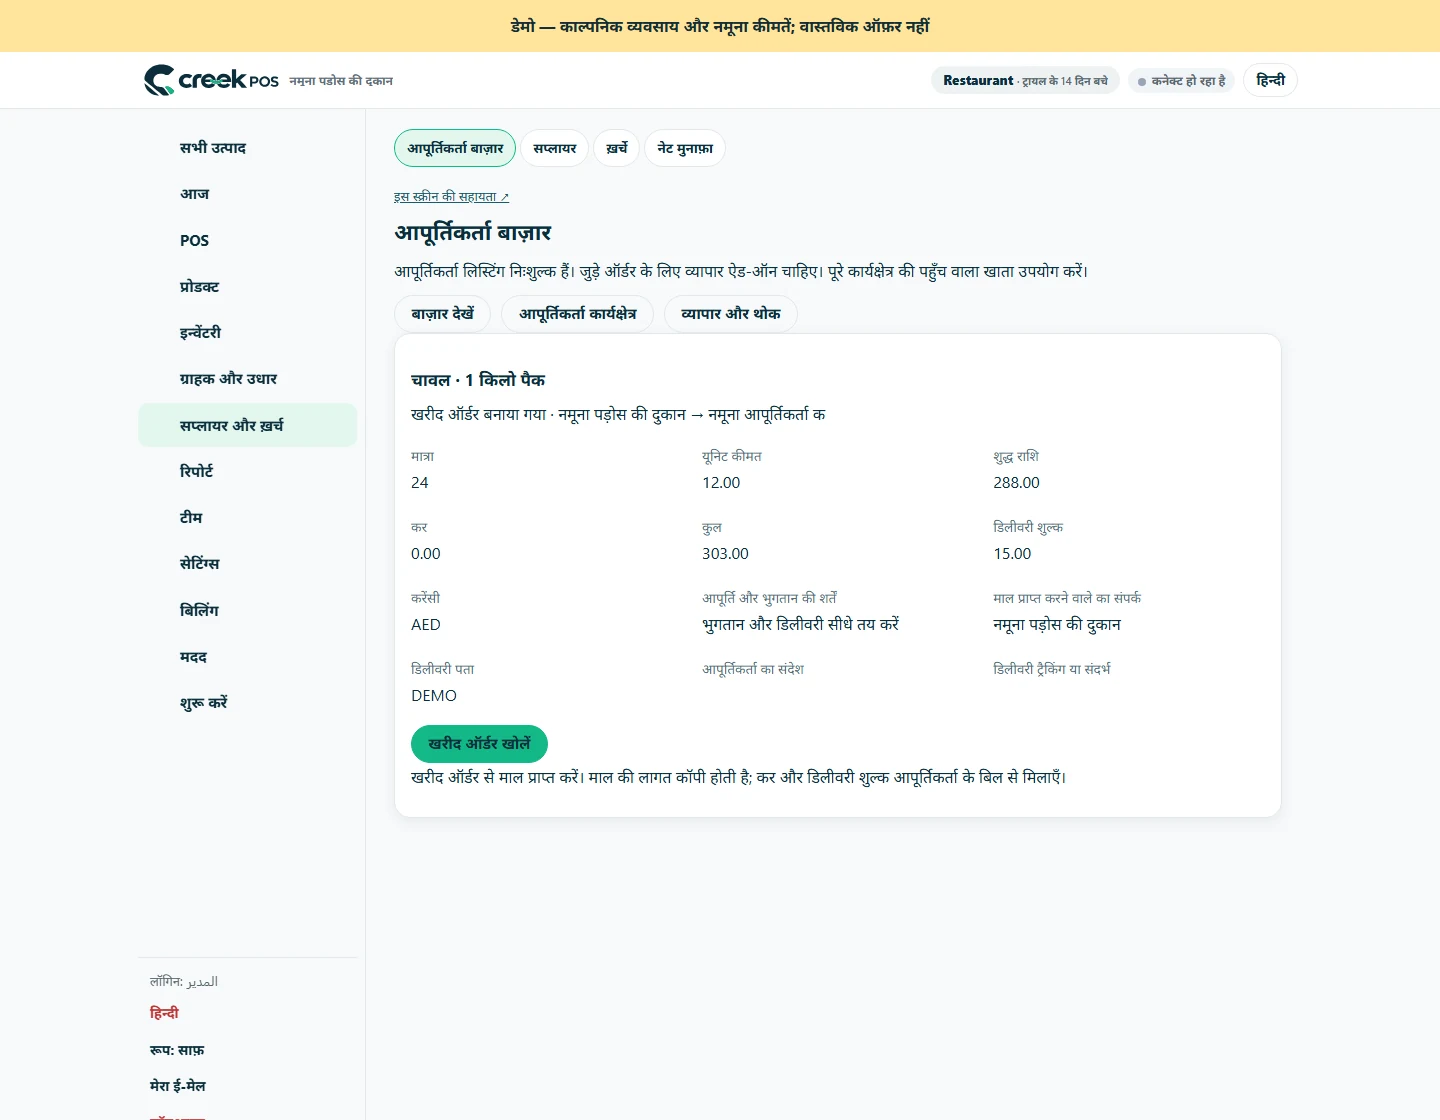Open मदद in the sidebar
The image size is (1440, 1120).
pos(247,657)
